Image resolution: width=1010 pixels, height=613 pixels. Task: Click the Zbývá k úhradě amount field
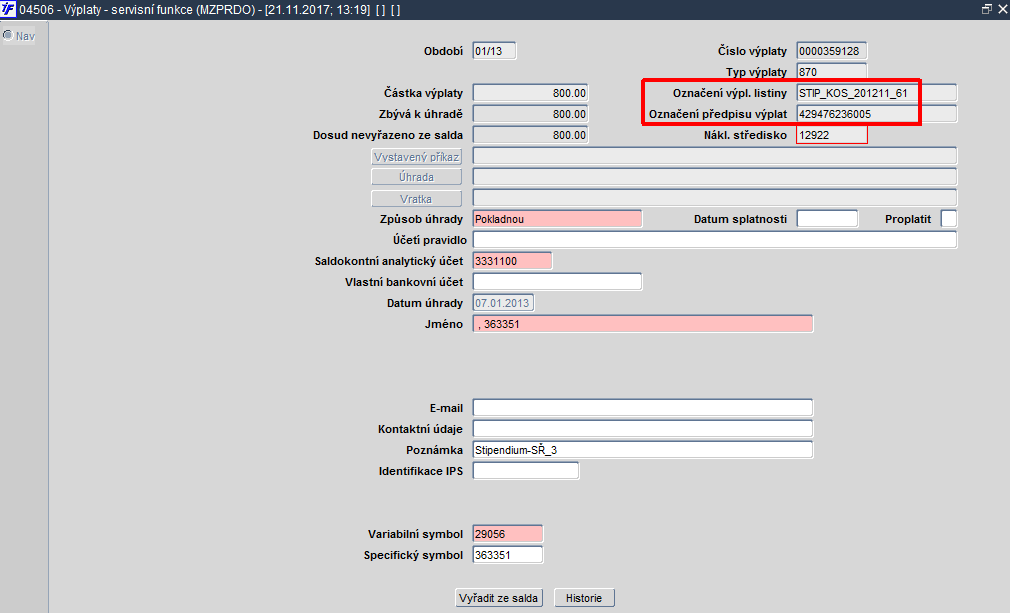530,114
